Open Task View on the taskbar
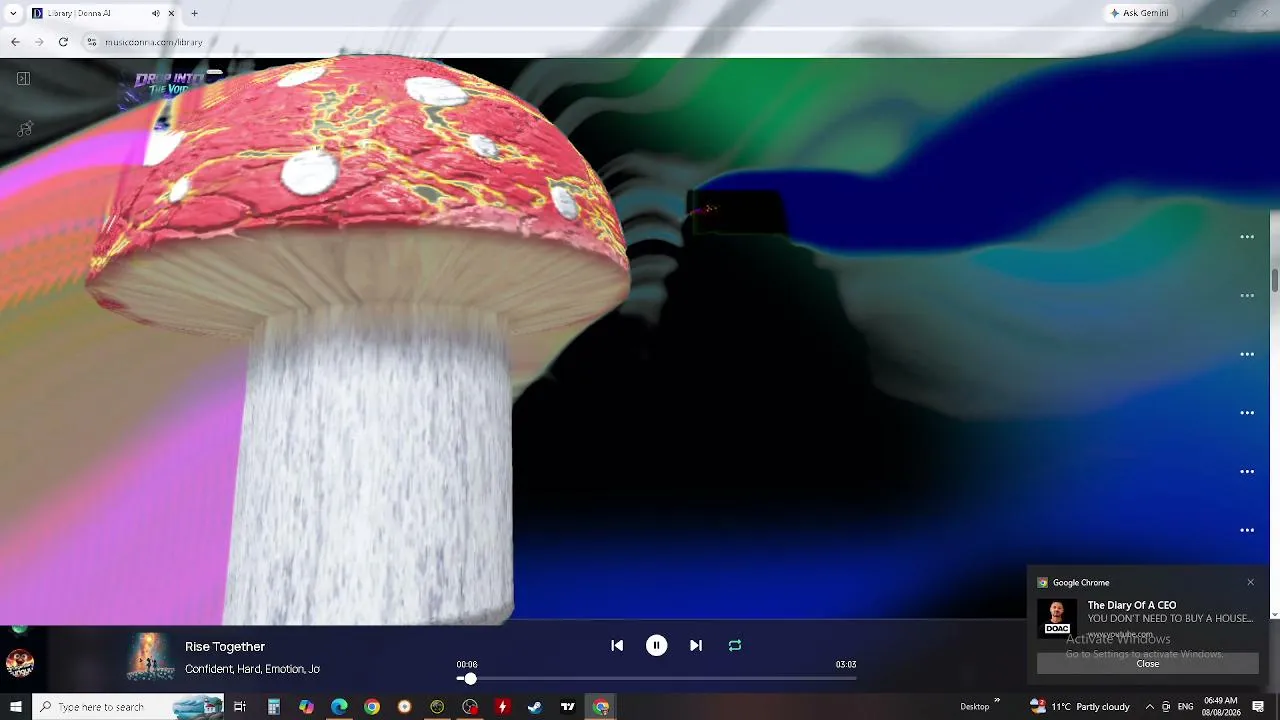 pos(240,707)
